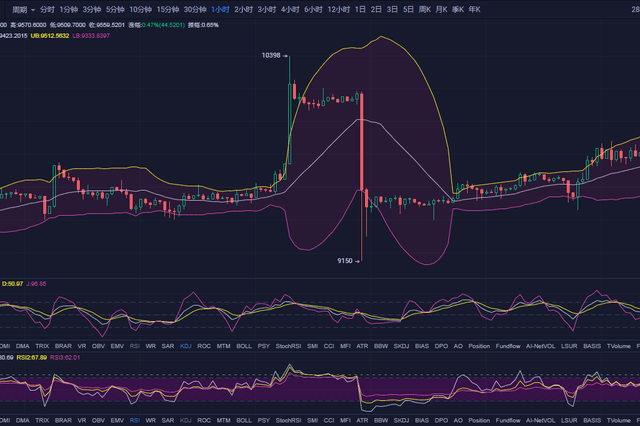Choose the 15分钟 interval
The width and height of the screenshot is (640, 426).
click(167, 9)
